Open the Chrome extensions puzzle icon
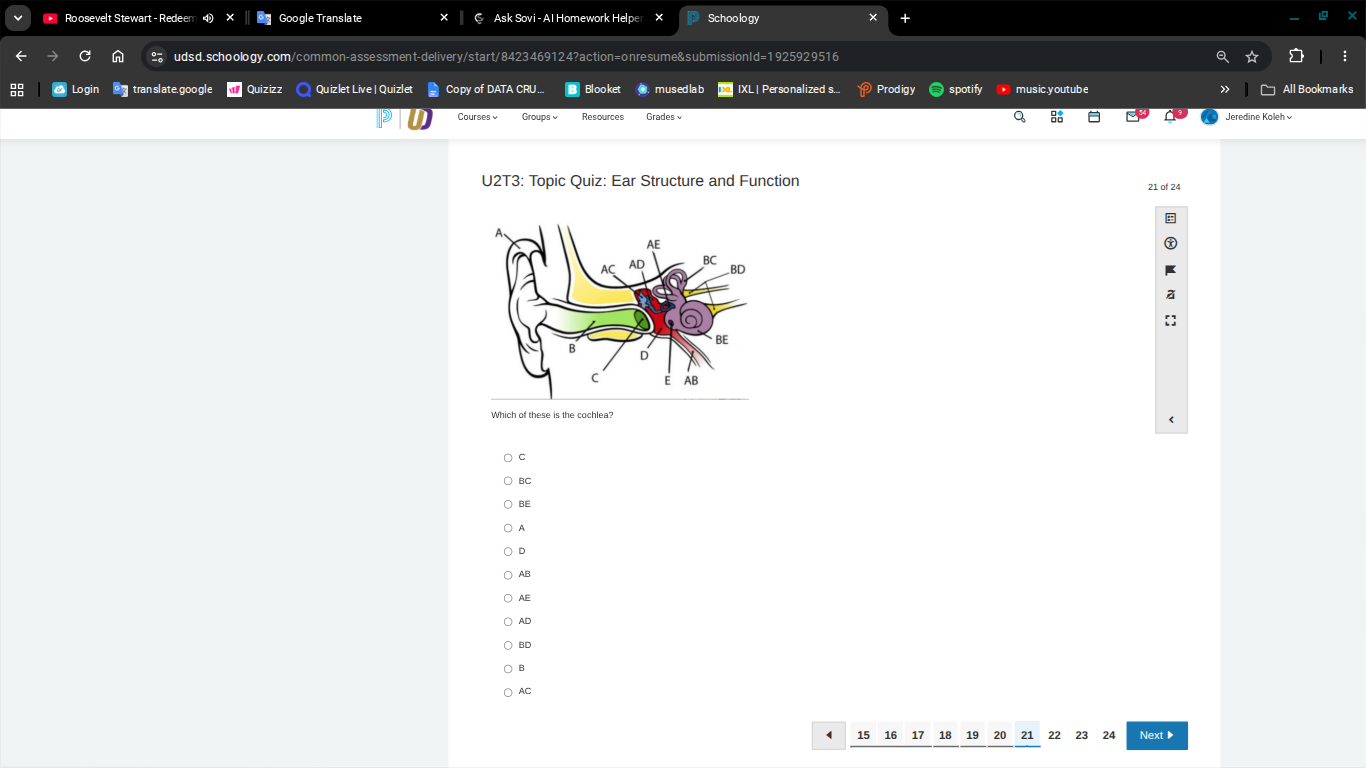 click(x=1296, y=56)
